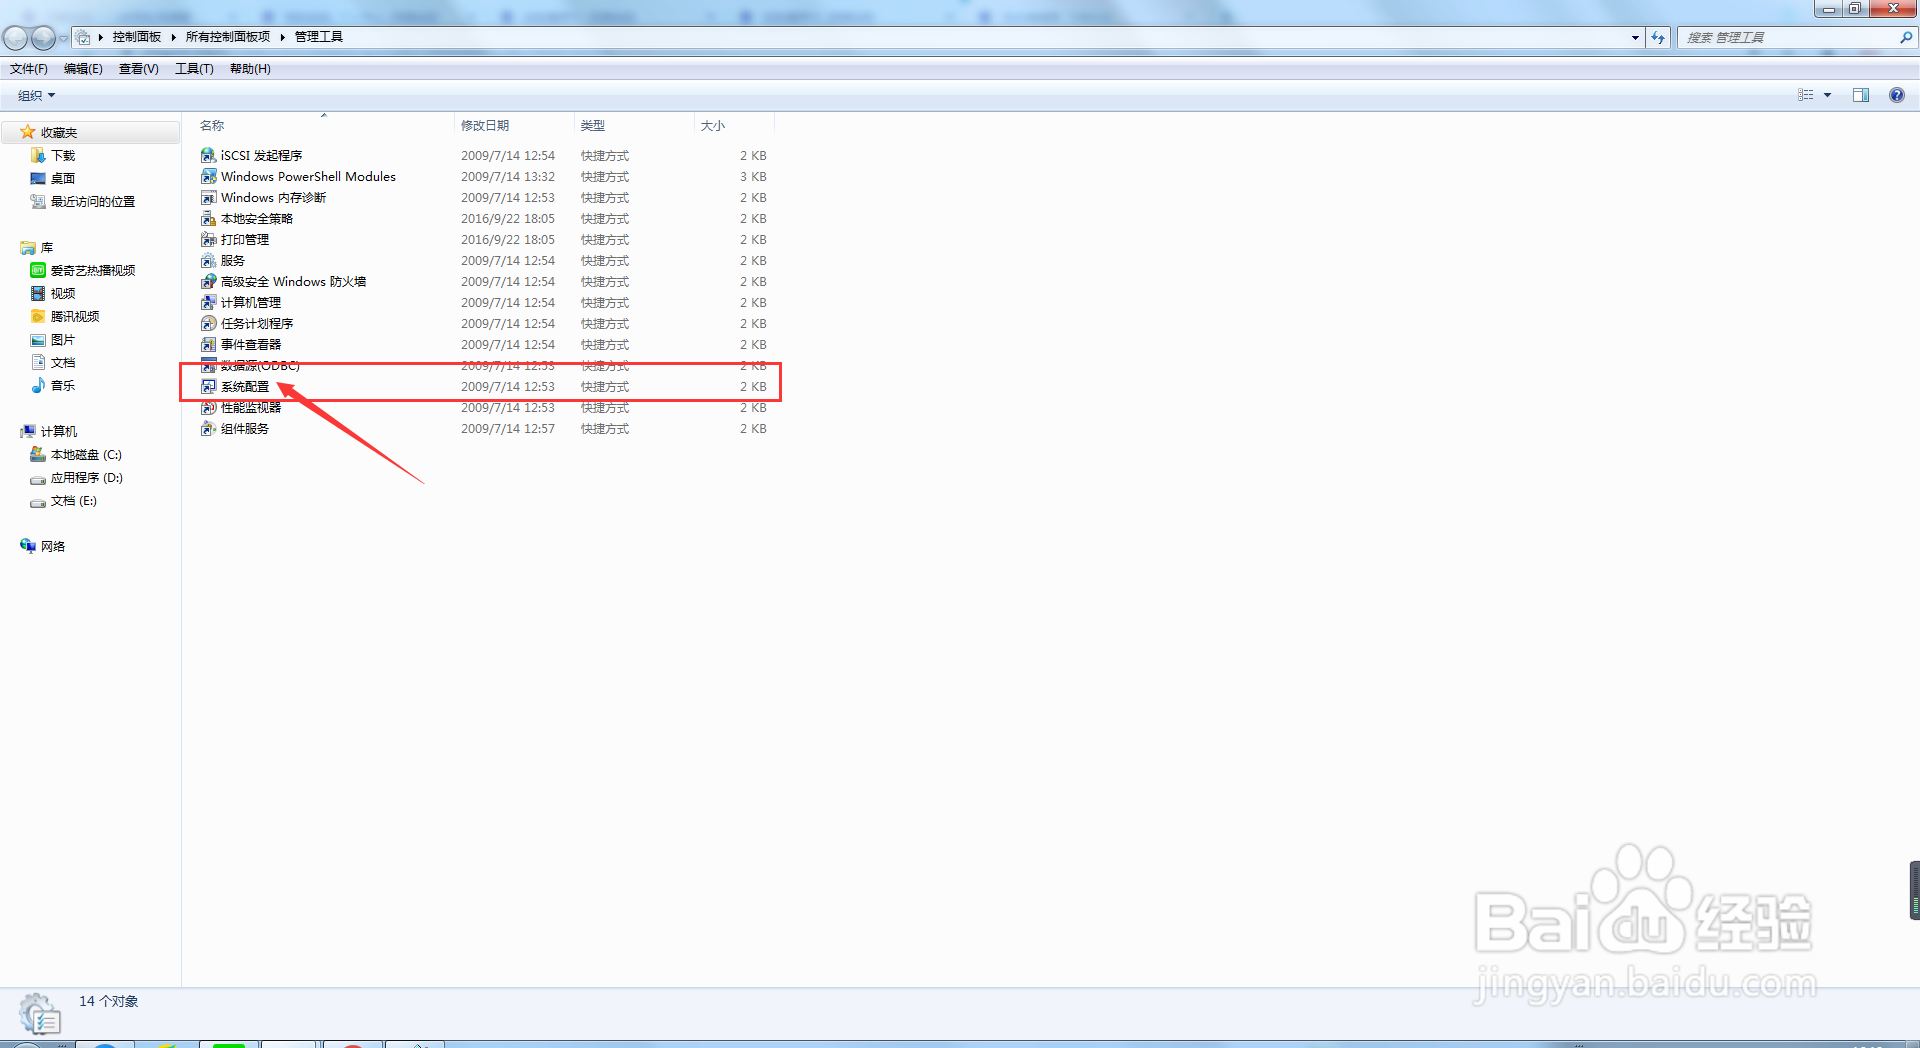Go to 所有控制面板项 breadcrumb
Screen dimensions: 1920x1048
coord(228,37)
